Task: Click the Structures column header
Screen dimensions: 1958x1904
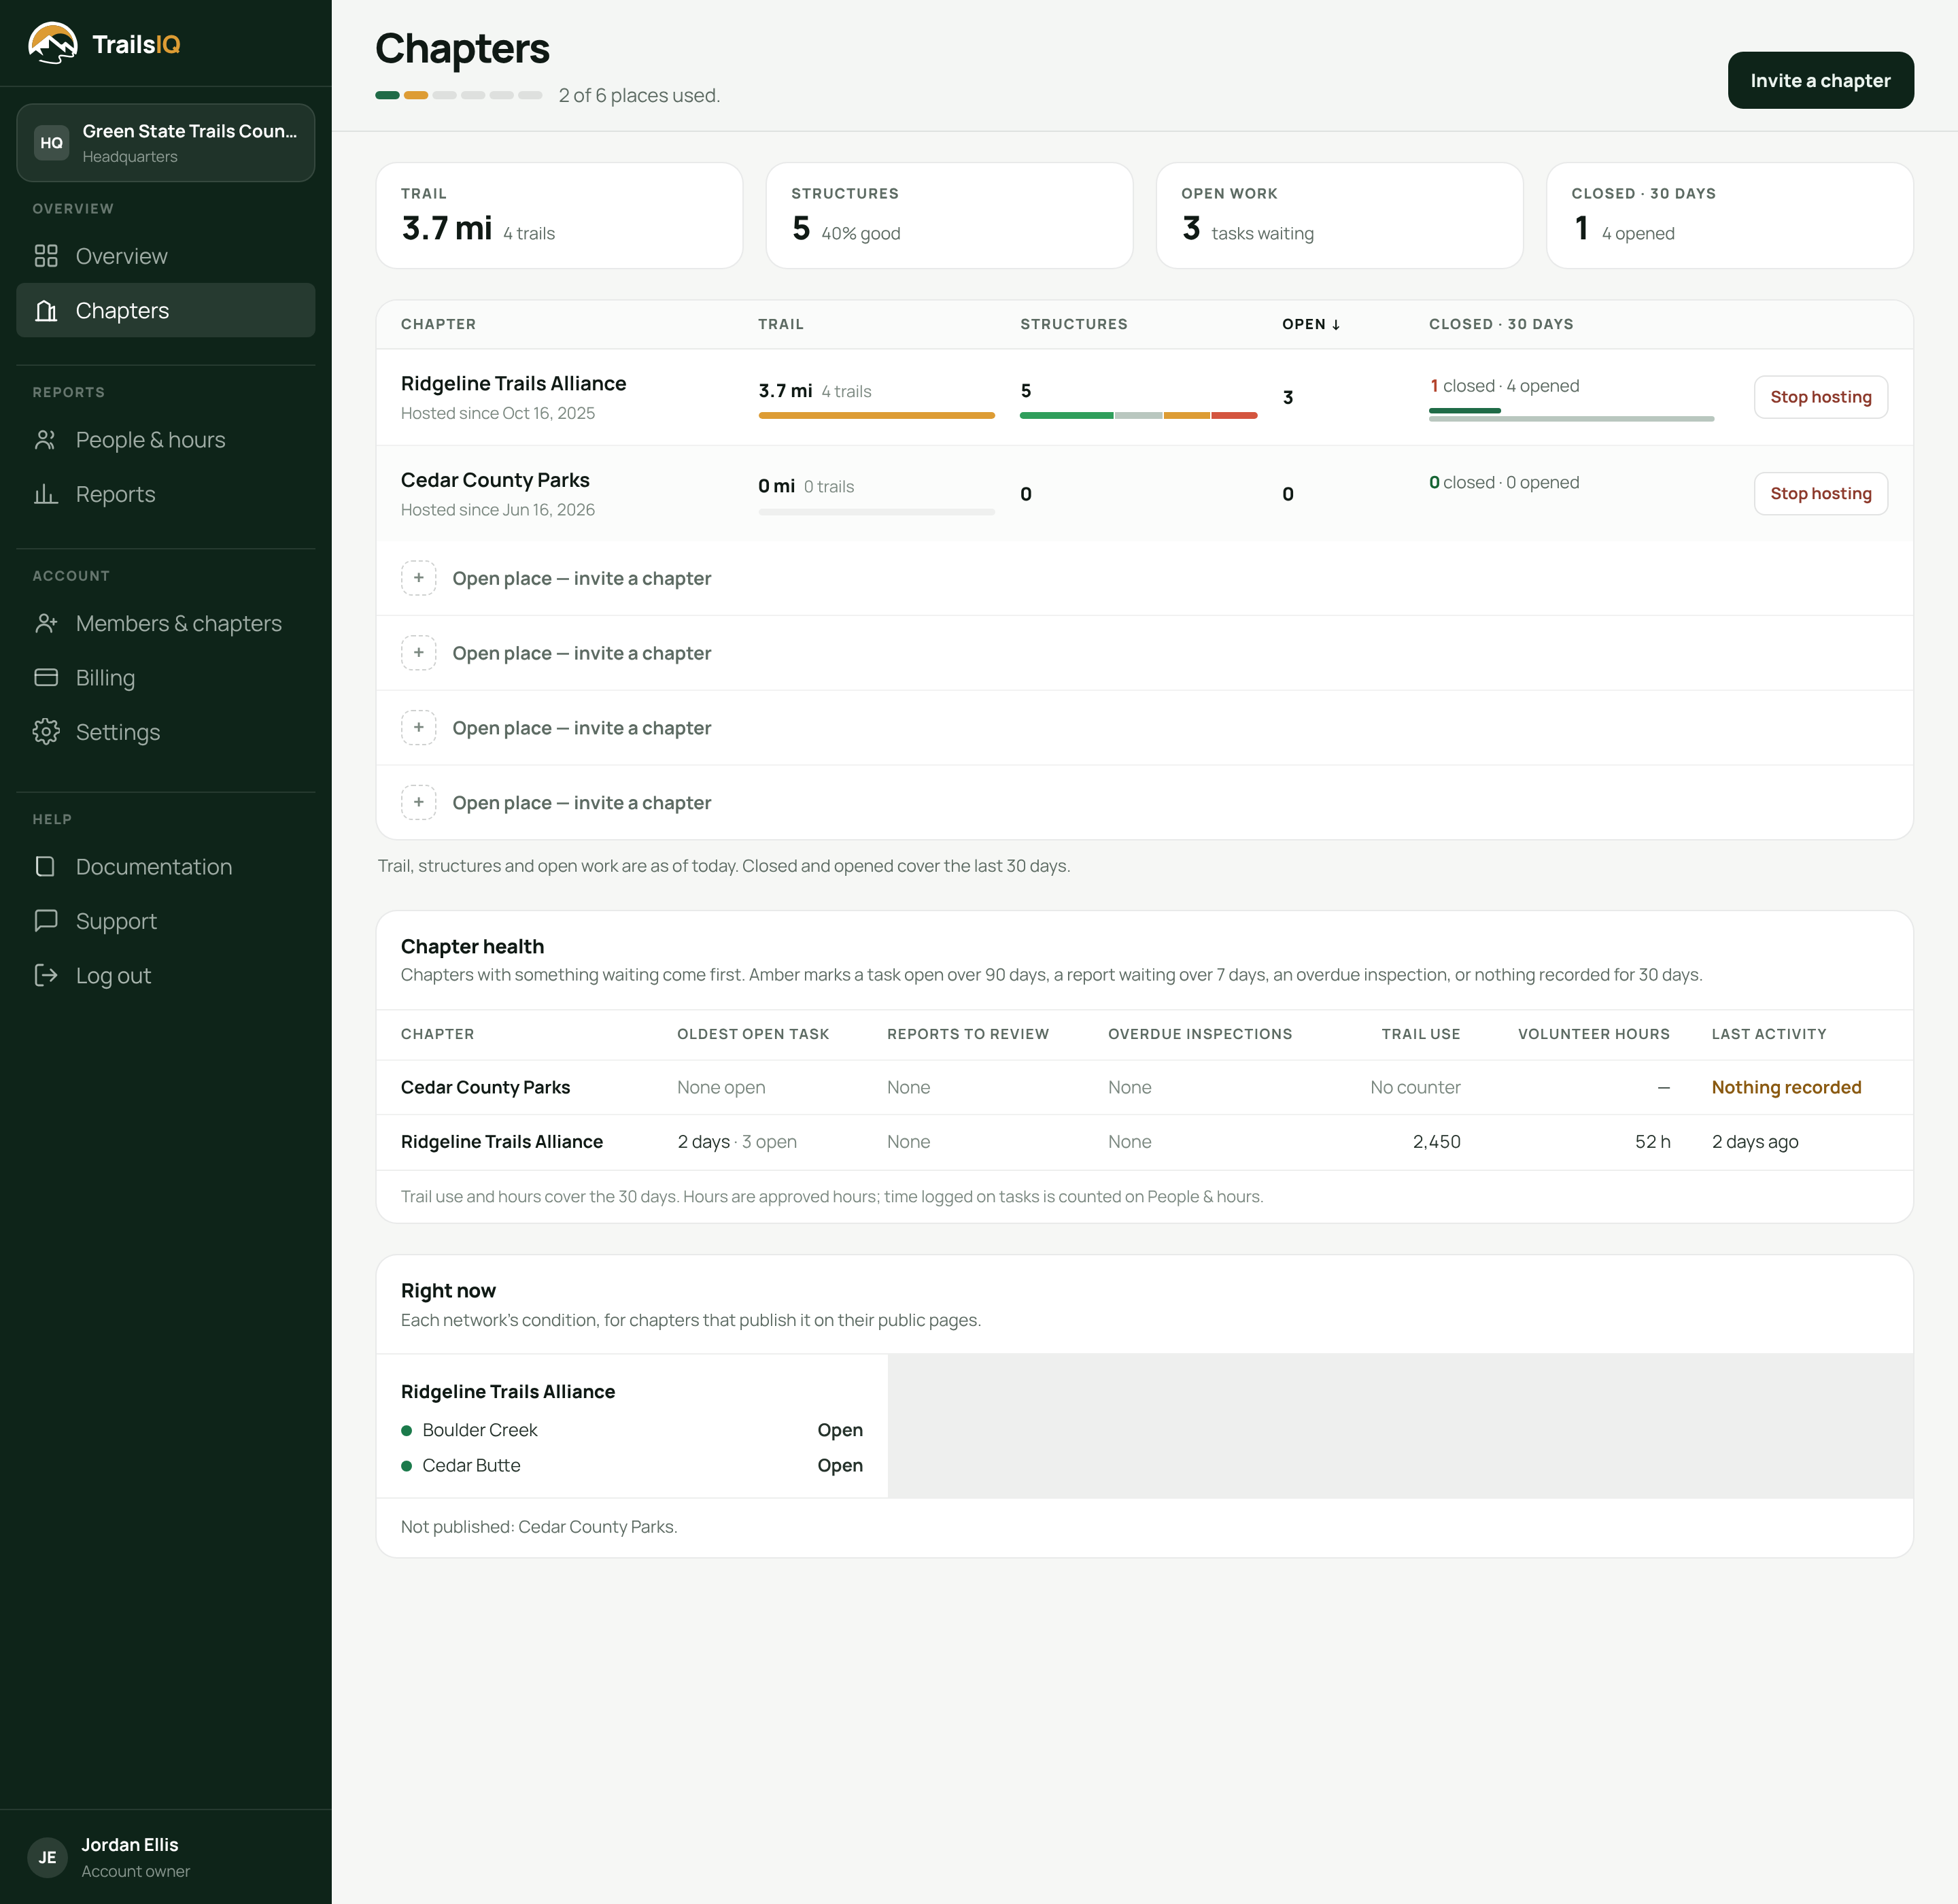Action: [1073, 324]
